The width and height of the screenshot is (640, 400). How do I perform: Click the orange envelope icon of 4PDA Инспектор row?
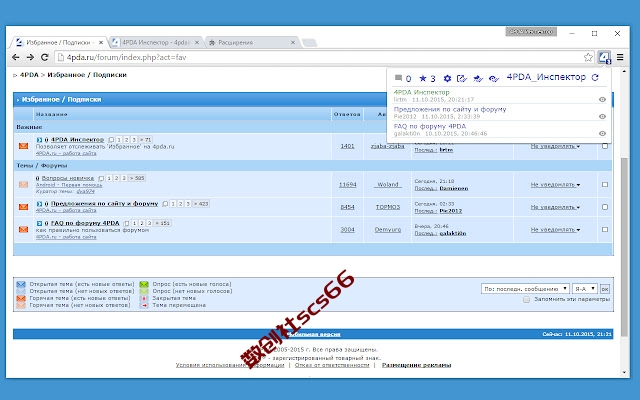[x=23, y=146]
